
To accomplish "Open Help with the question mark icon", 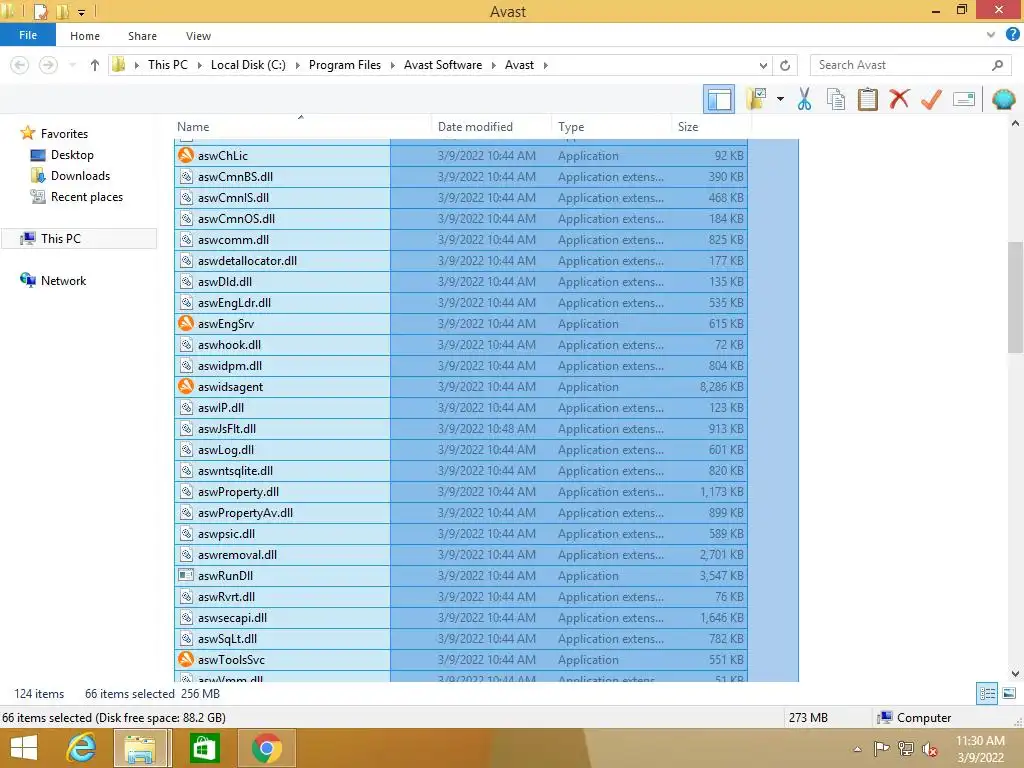I will pos(1012,35).
